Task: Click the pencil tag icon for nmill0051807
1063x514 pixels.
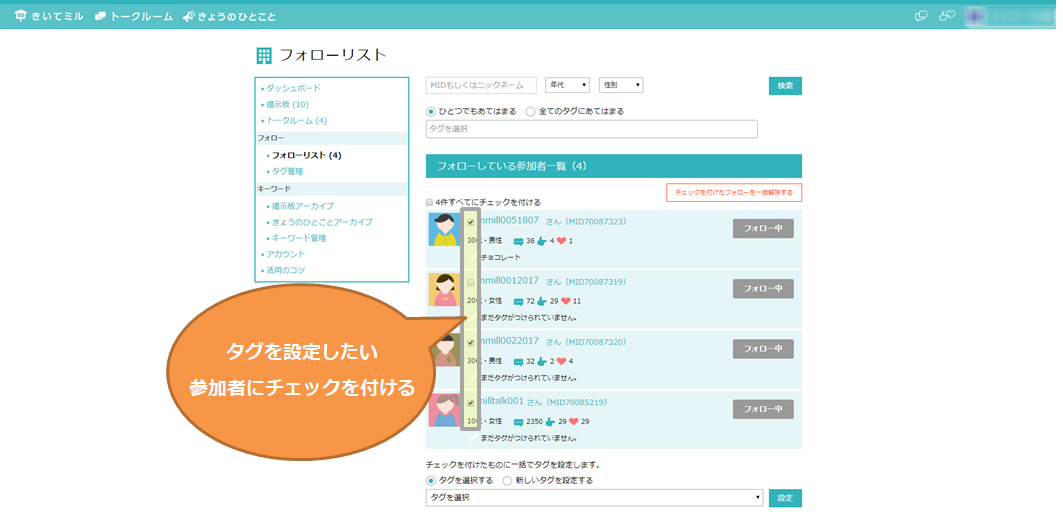Action: click(471, 257)
